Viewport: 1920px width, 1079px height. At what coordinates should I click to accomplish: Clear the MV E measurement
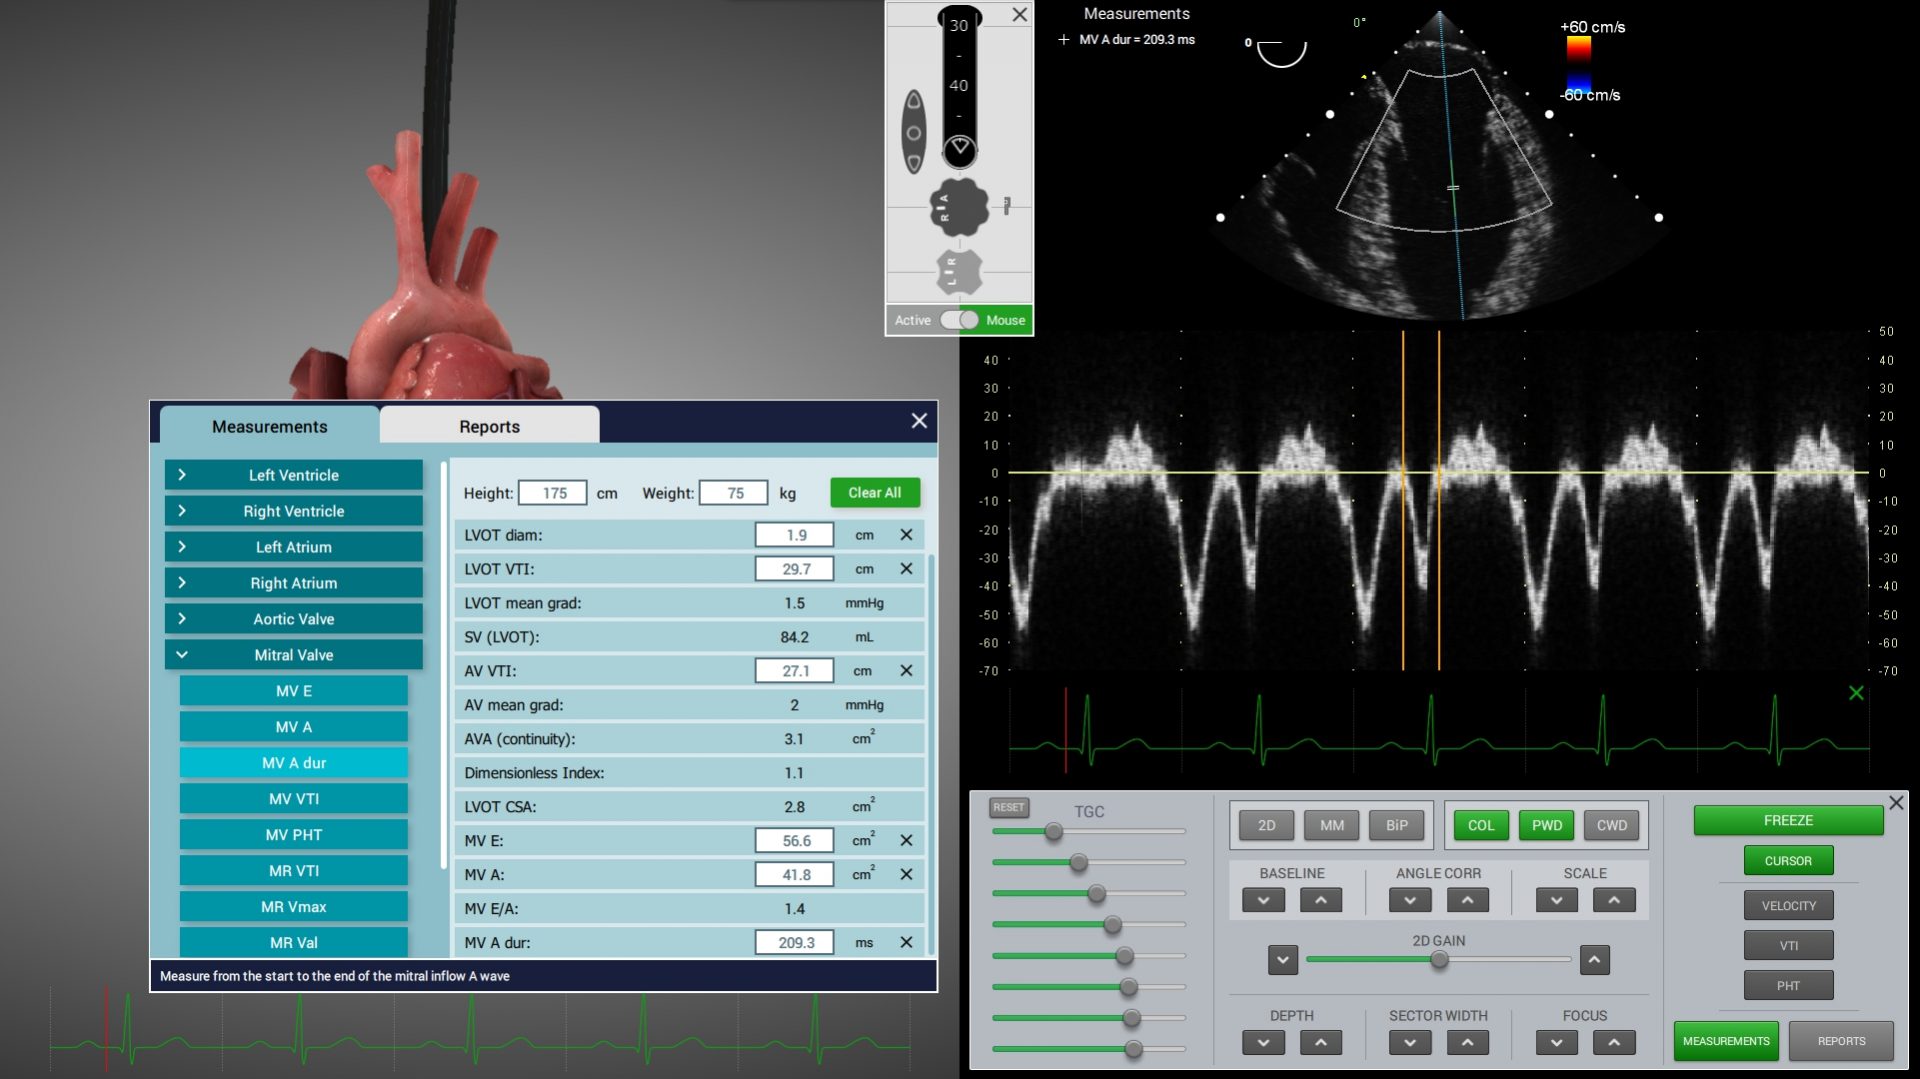pos(906,841)
